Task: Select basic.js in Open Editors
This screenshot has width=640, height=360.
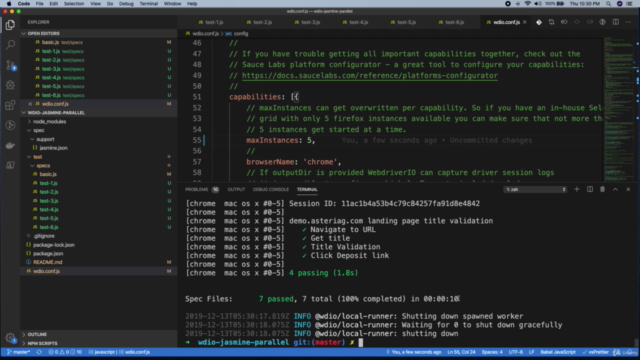Action: click(50, 42)
